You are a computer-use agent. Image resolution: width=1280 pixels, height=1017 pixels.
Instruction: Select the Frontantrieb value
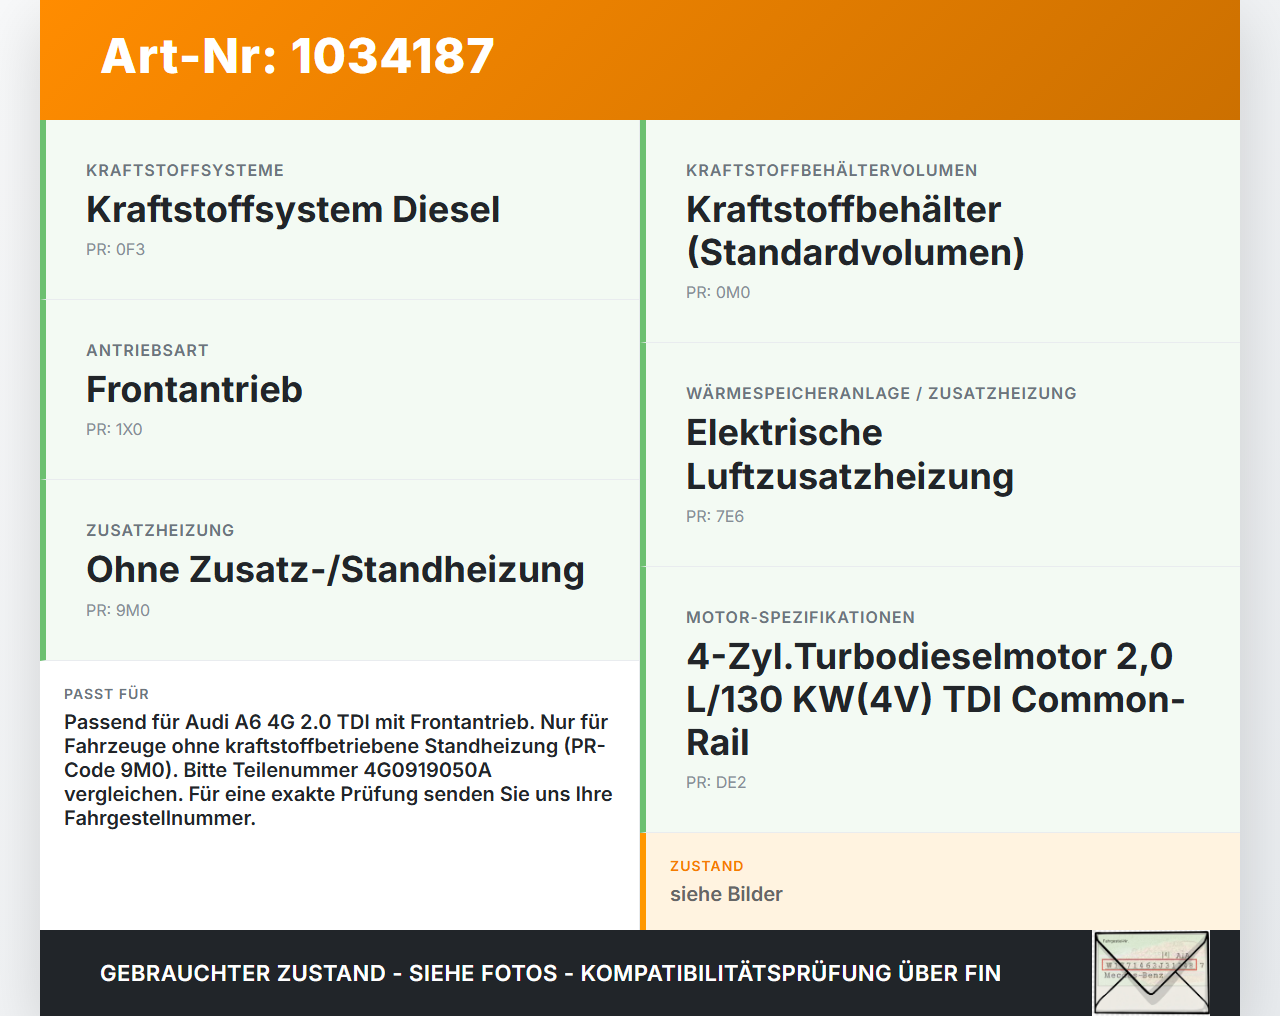tap(194, 389)
